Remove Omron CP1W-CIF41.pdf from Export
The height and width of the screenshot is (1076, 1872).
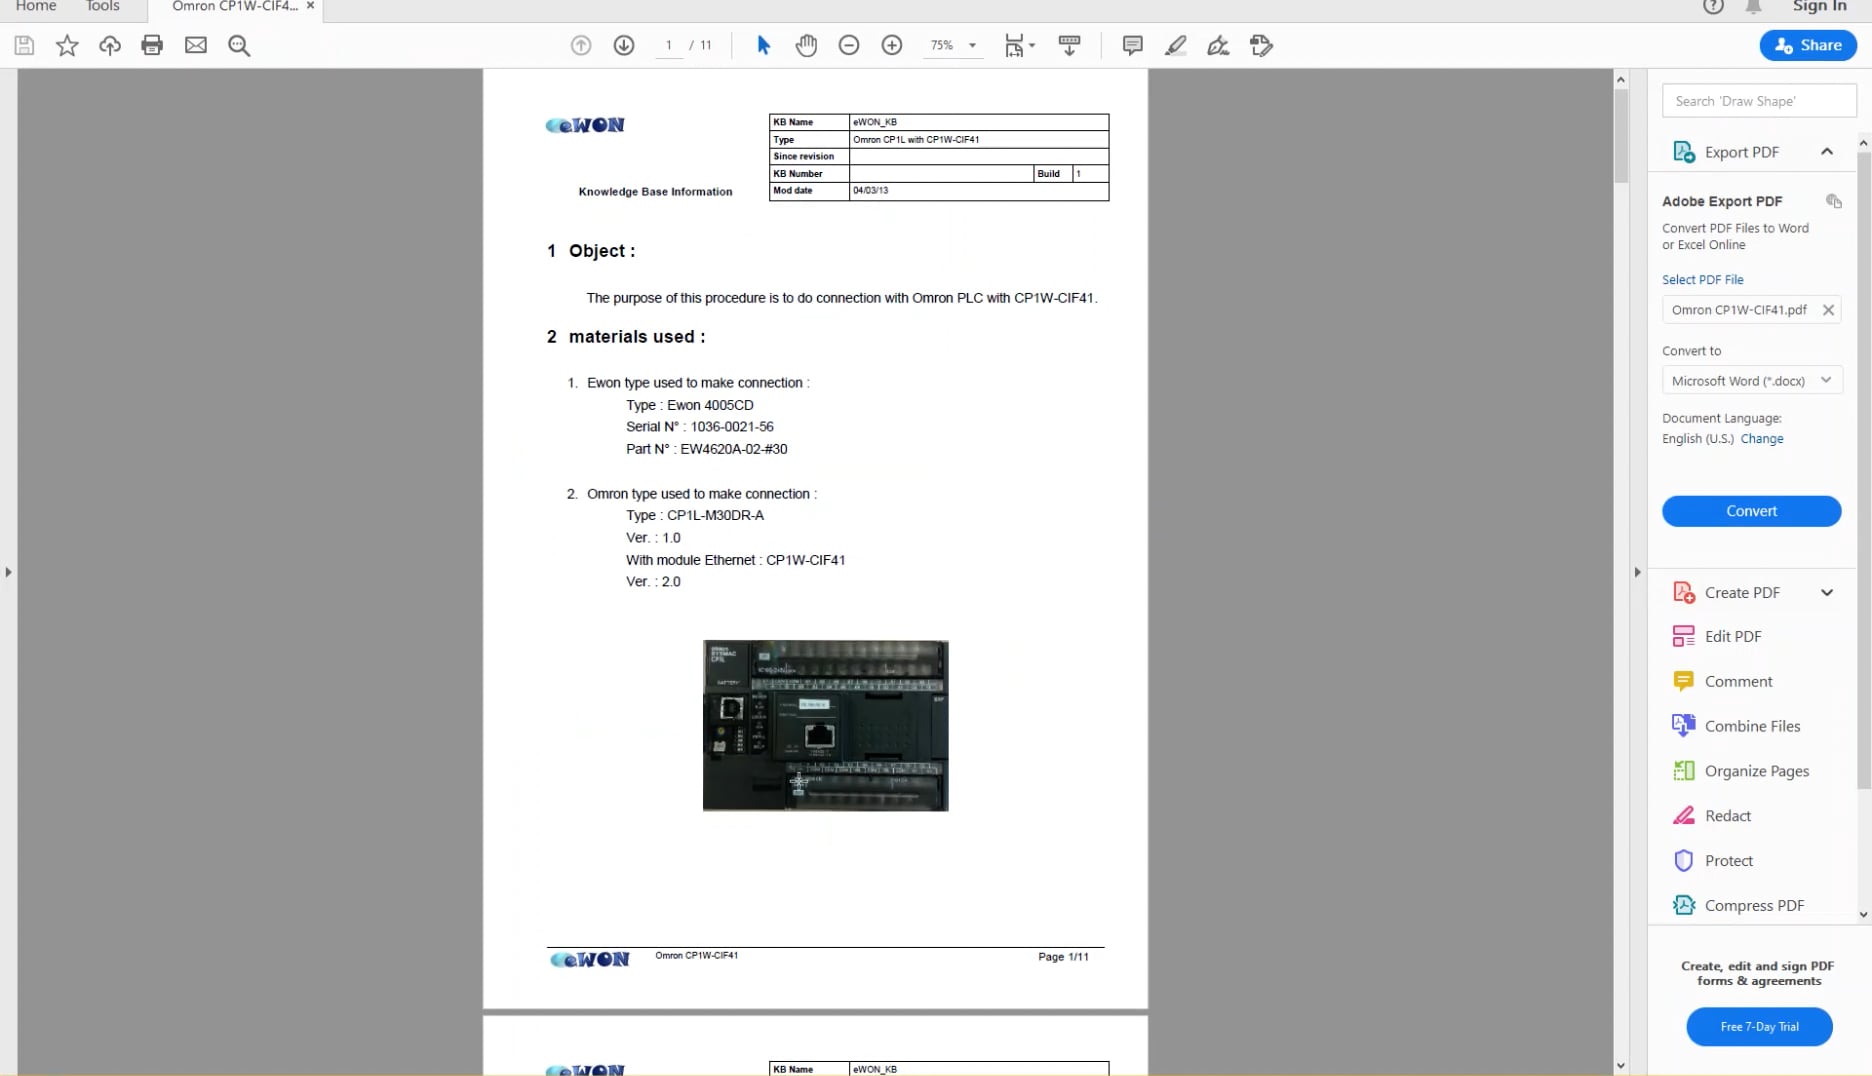pos(1828,310)
